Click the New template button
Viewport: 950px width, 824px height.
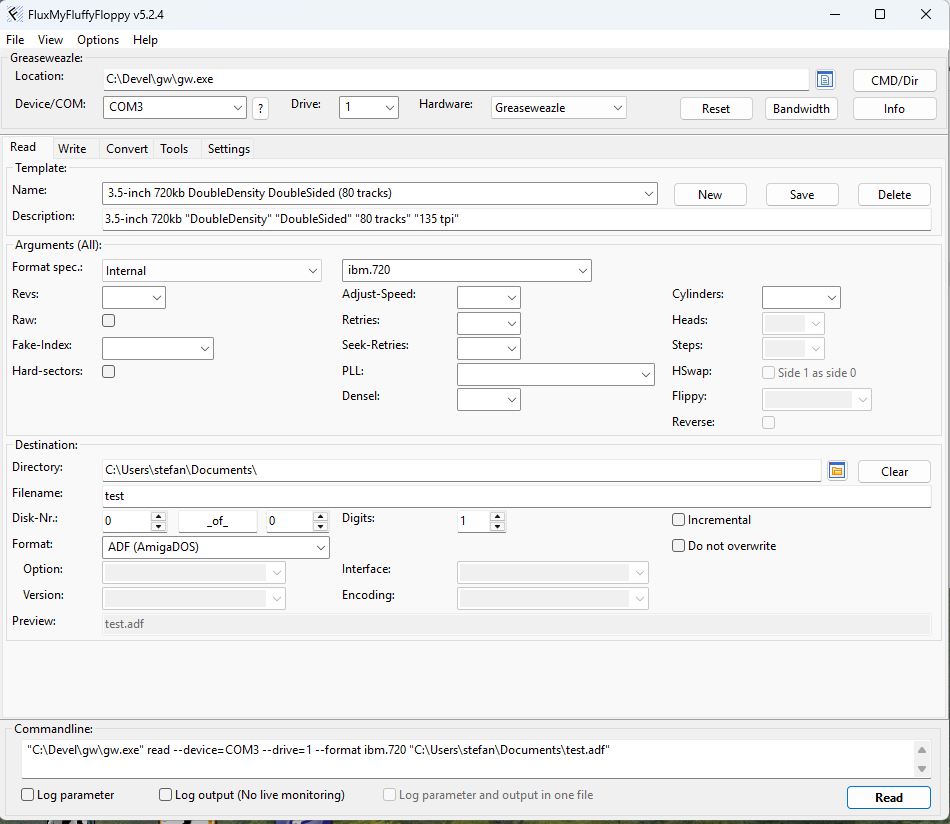(710, 195)
